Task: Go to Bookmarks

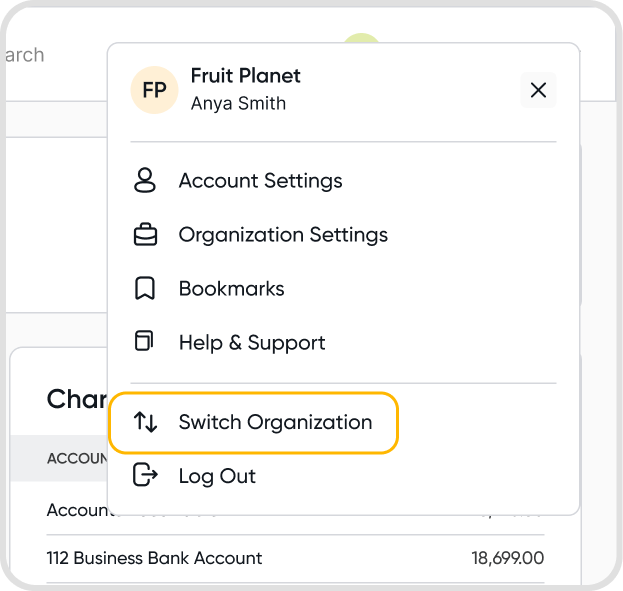Action: tap(231, 289)
